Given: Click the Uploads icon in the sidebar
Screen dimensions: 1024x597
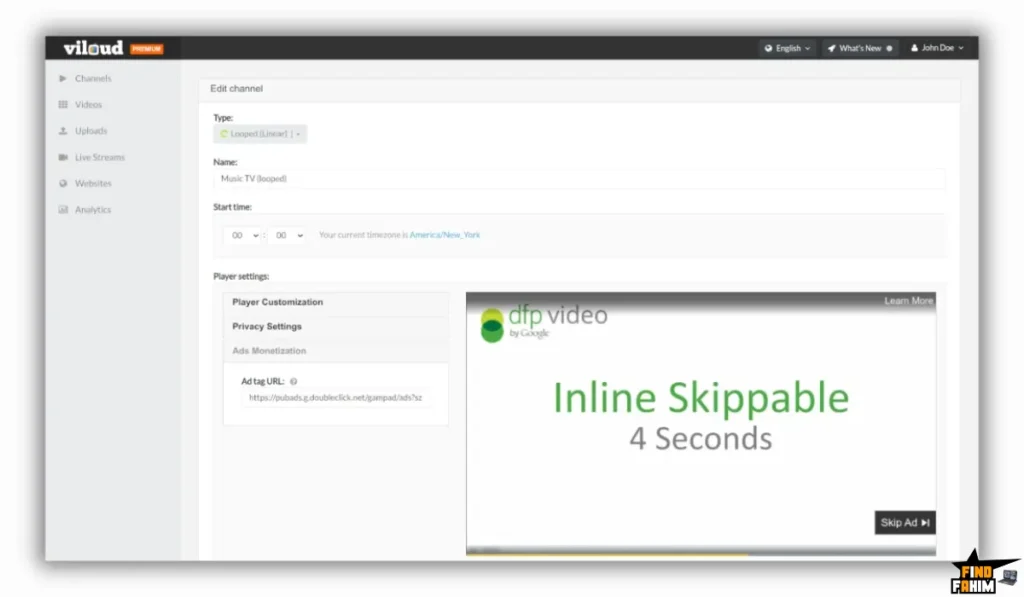Looking at the screenshot, I should pos(62,130).
